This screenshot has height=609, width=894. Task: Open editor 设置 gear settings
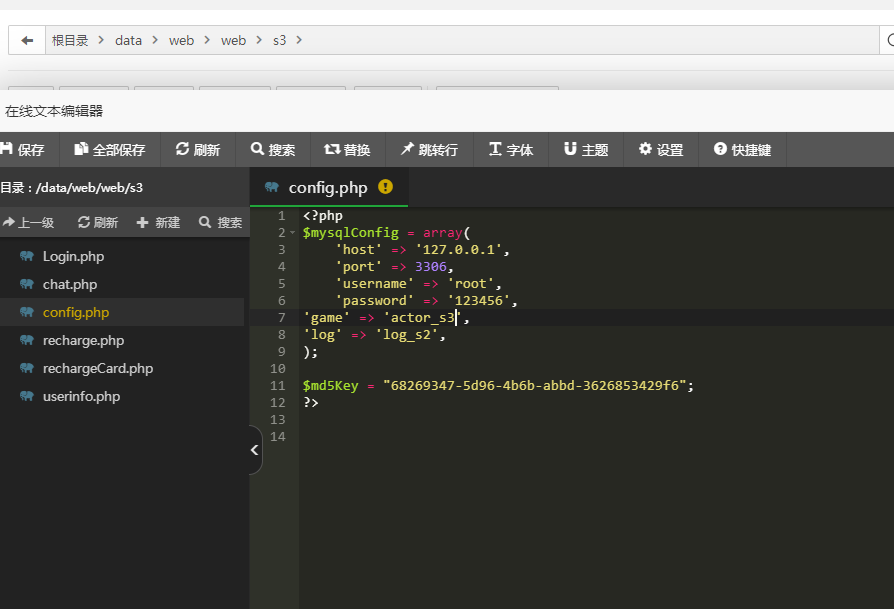pos(661,149)
